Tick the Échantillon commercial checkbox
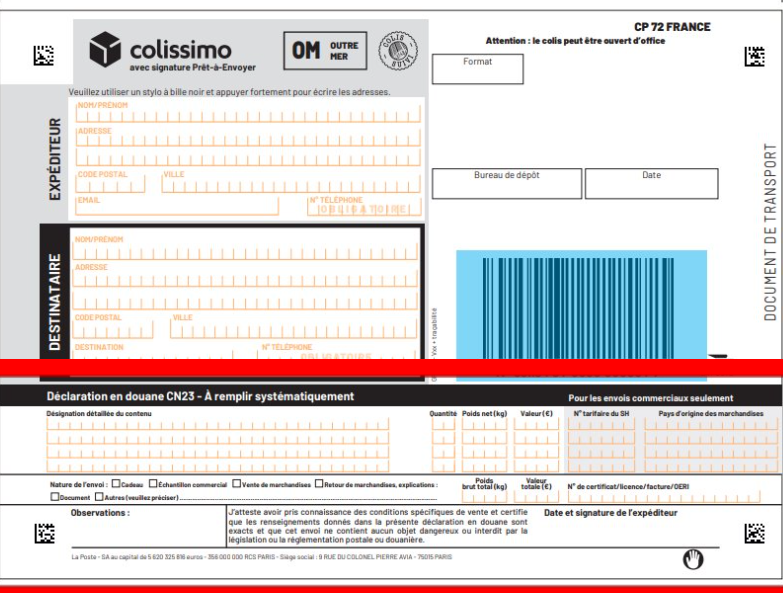783x593 pixels. tap(153, 484)
